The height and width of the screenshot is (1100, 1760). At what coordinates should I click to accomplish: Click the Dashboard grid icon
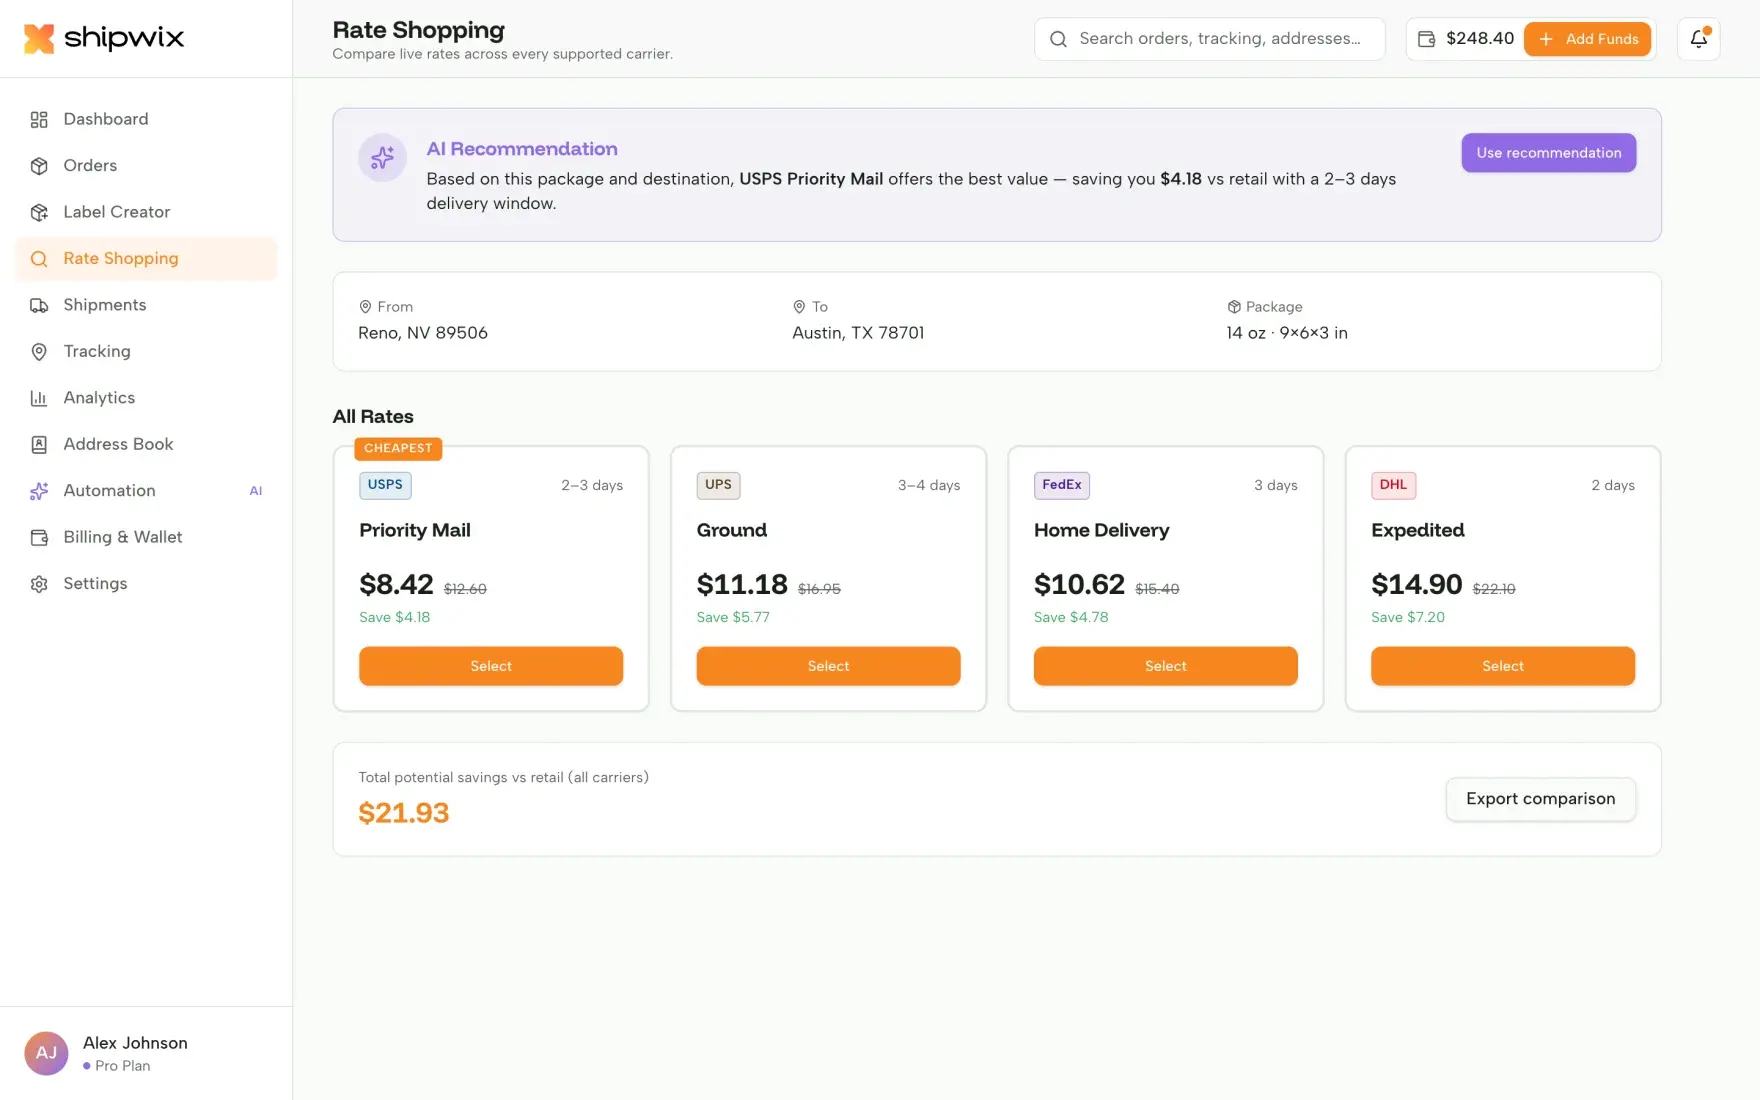pyautogui.click(x=39, y=119)
